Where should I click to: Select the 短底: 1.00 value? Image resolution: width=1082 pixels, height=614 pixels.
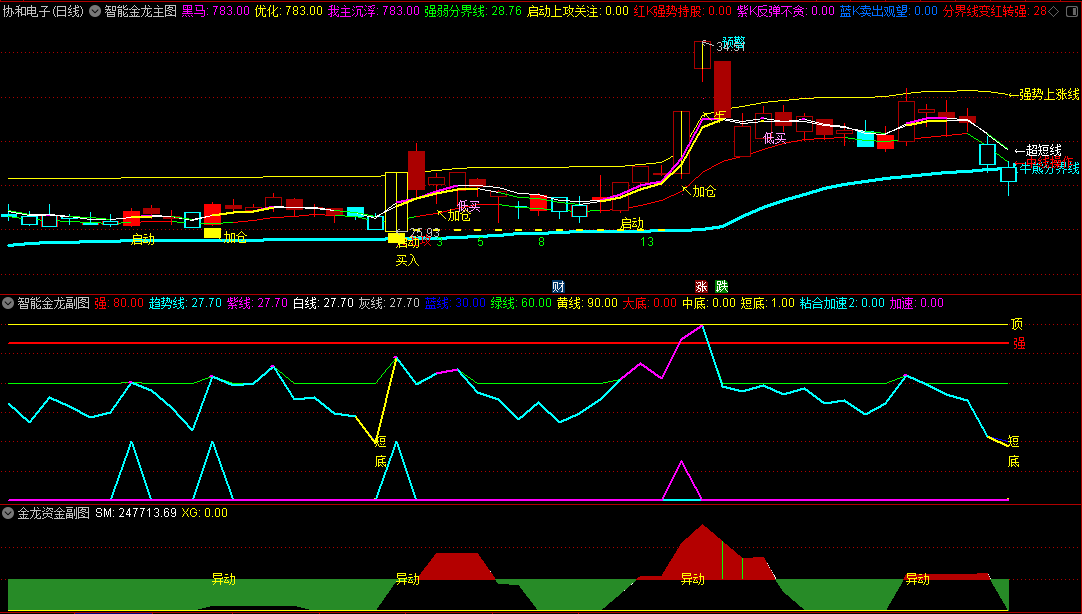pyautogui.click(x=767, y=303)
